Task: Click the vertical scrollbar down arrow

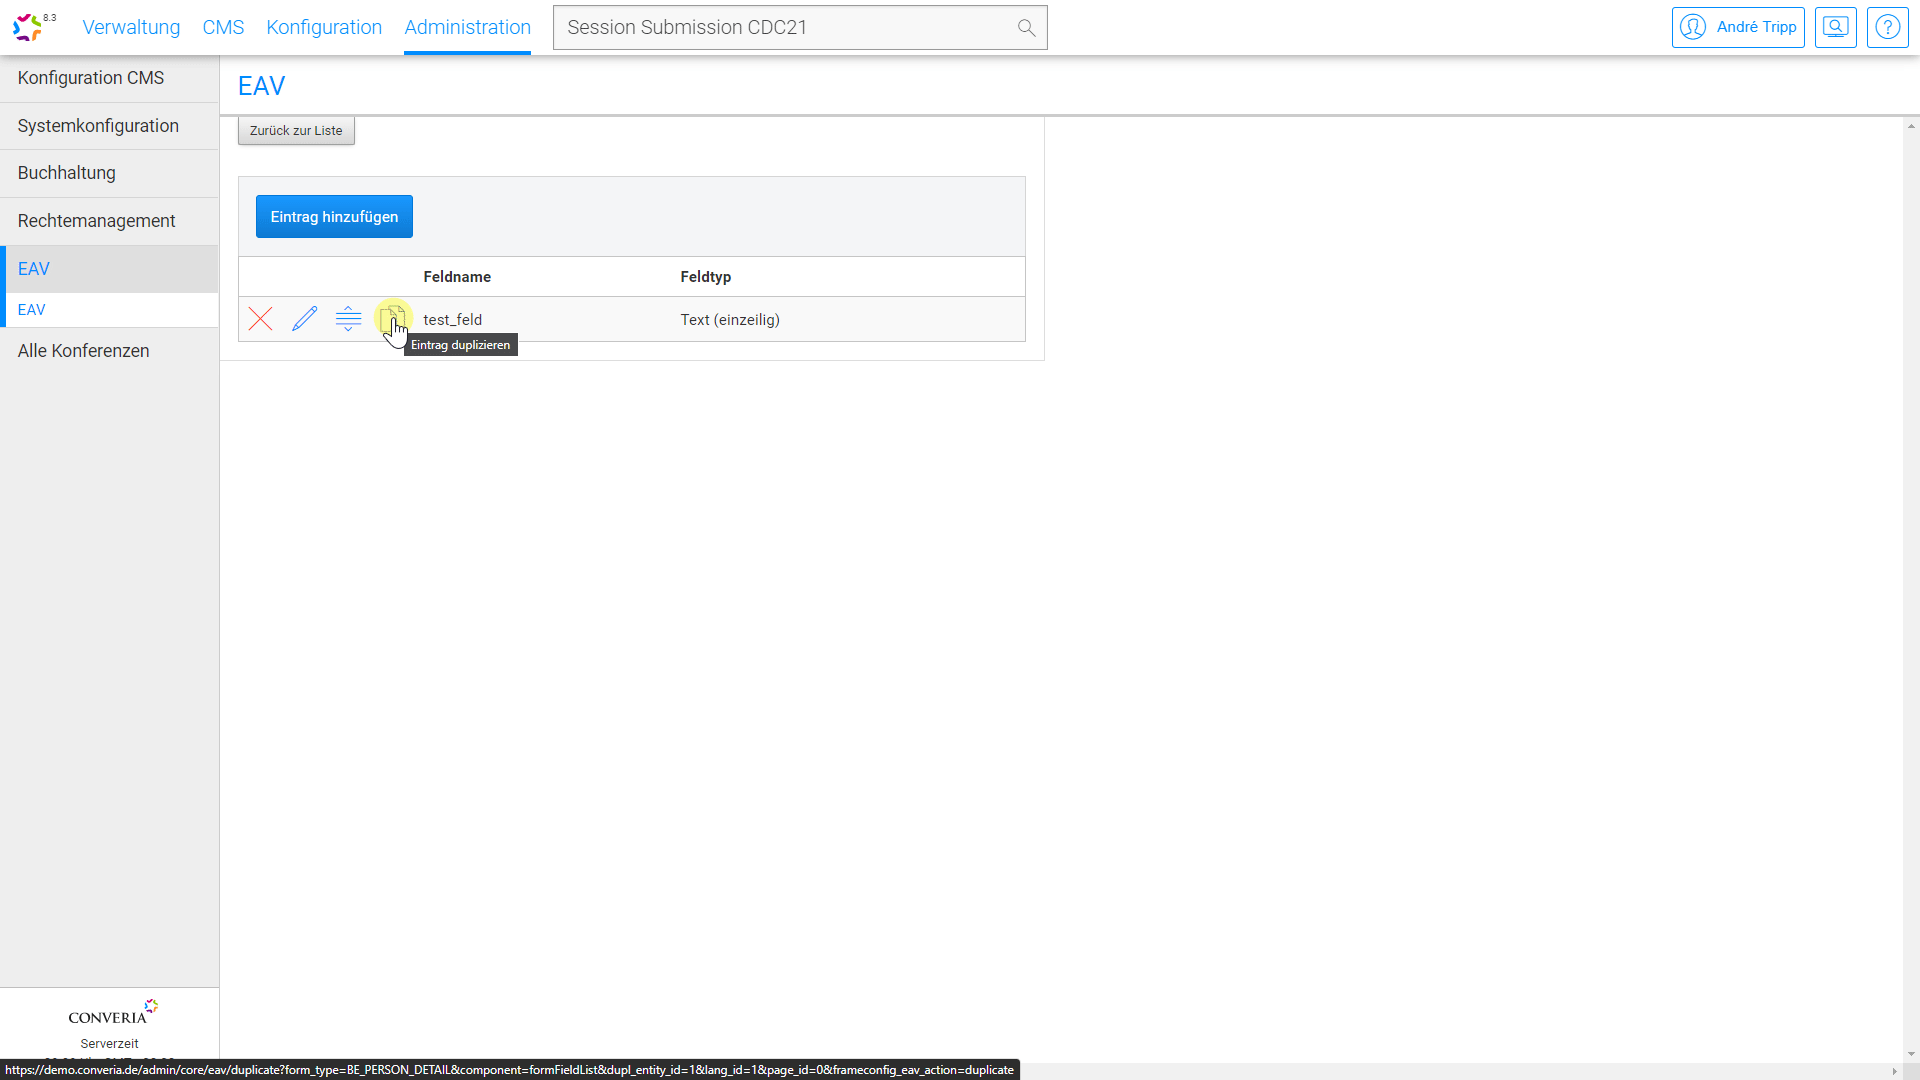Action: pos(1911,1054)
